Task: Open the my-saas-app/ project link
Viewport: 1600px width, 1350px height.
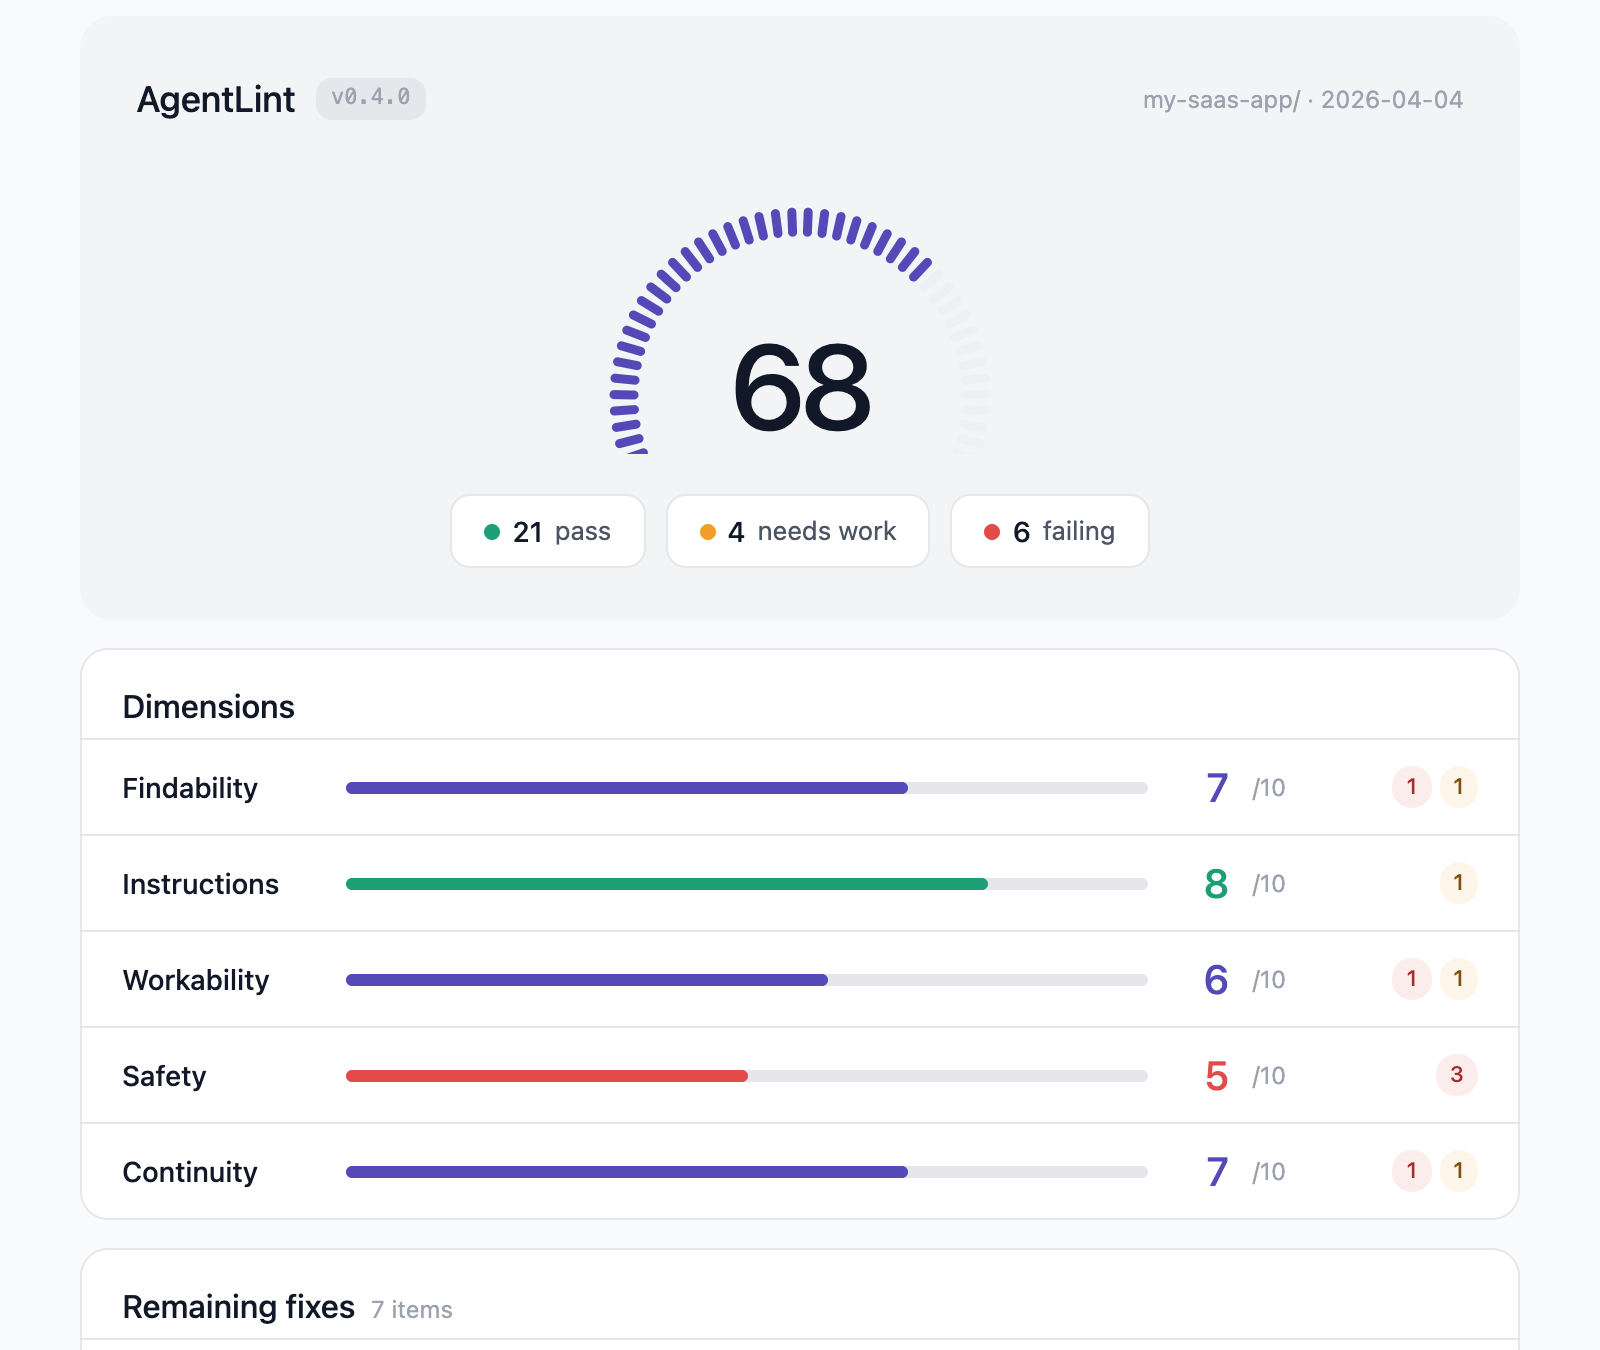Action: point(1221,99)
